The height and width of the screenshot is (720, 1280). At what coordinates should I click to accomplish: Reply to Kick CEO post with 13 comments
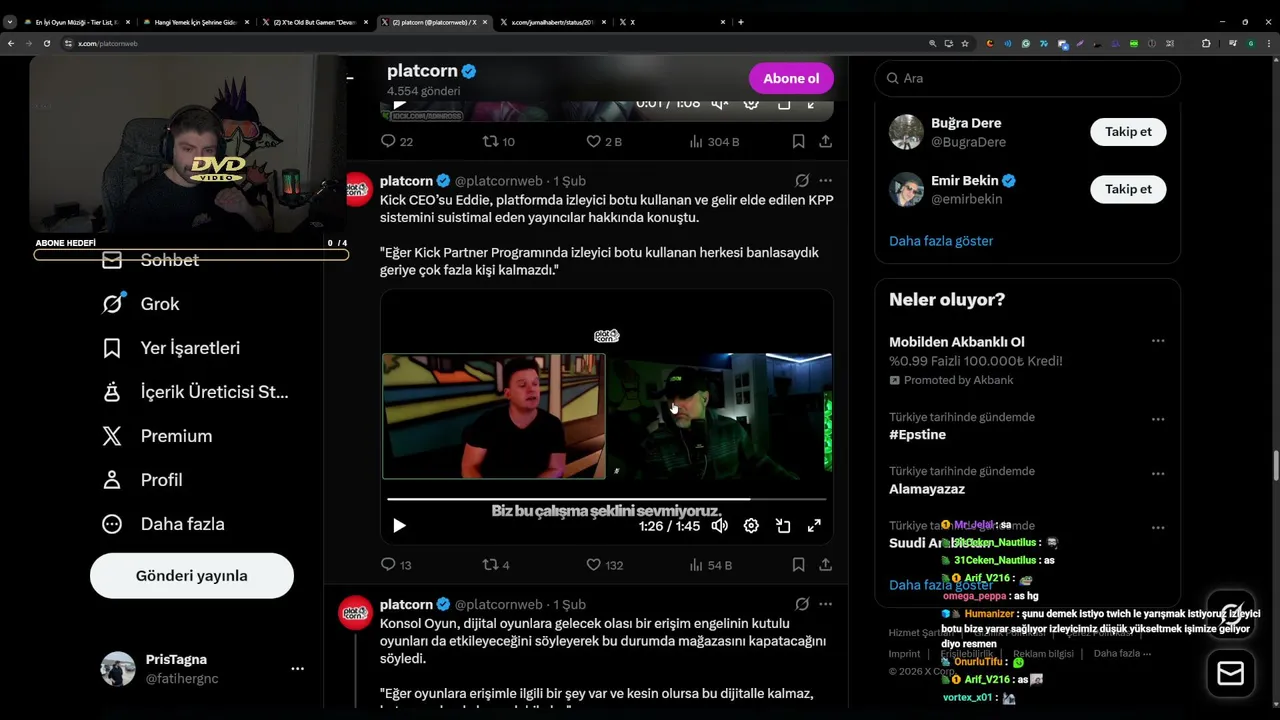pos(397,565)
